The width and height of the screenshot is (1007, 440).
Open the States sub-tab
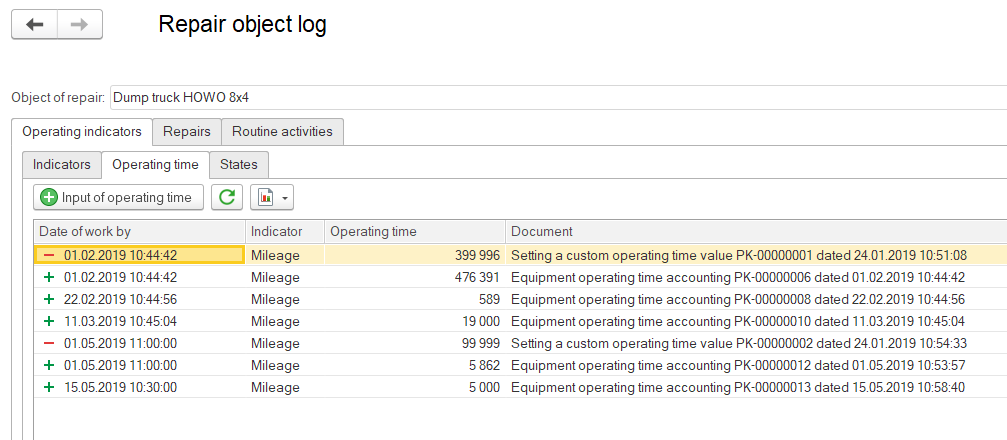click(239, 164)
